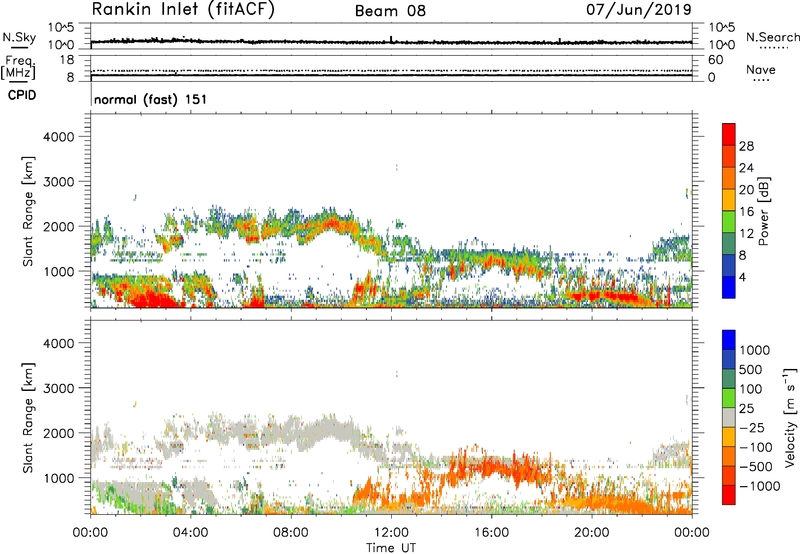Screen dimensions: 800x554
Task: Pick the gray -25 to 25 velocity colorbar segment
Action: 729,417
